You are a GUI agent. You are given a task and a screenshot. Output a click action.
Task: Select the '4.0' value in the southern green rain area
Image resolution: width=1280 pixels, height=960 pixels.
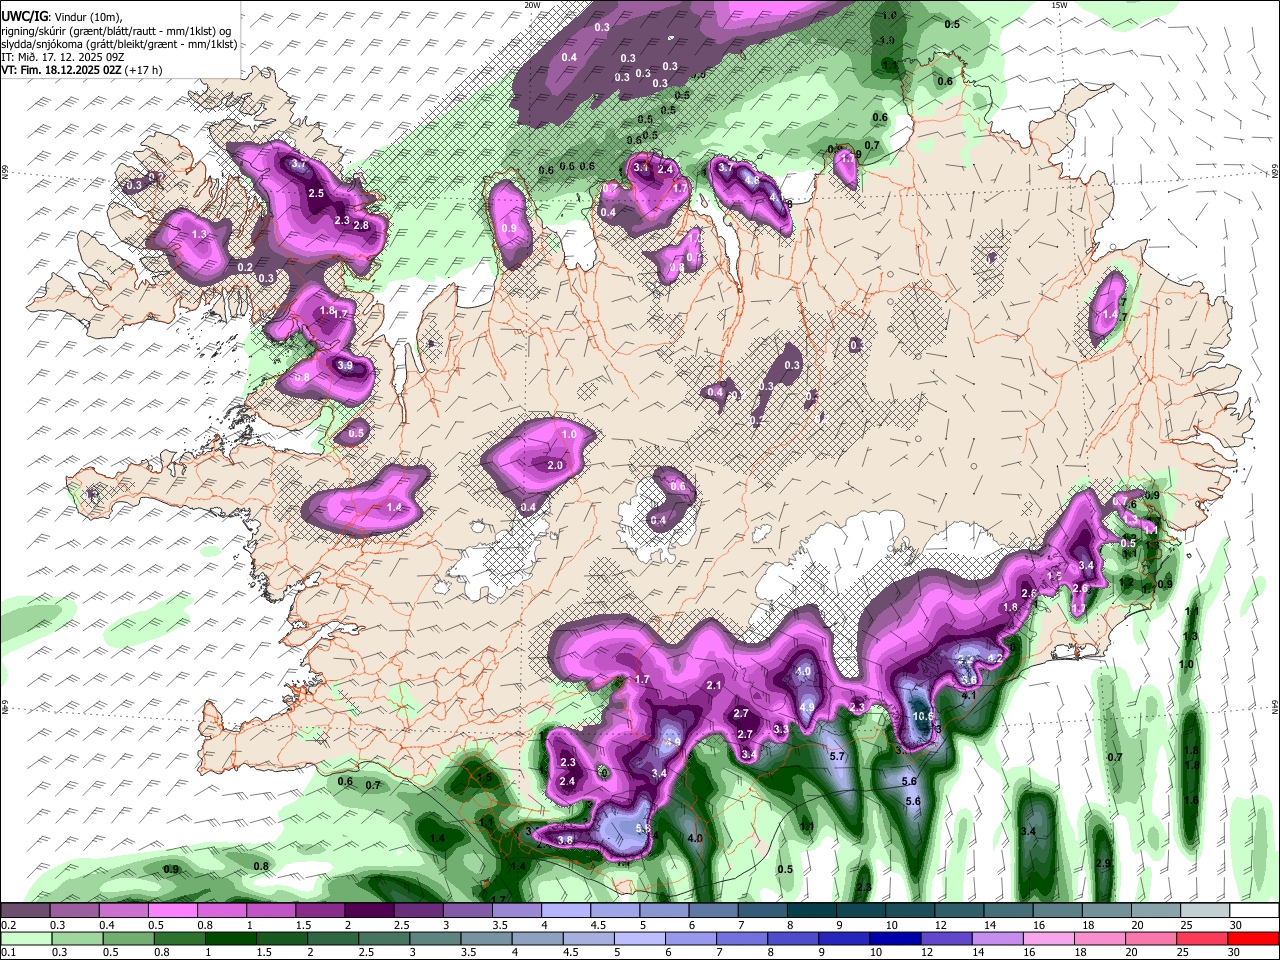[x=695, y=838]
